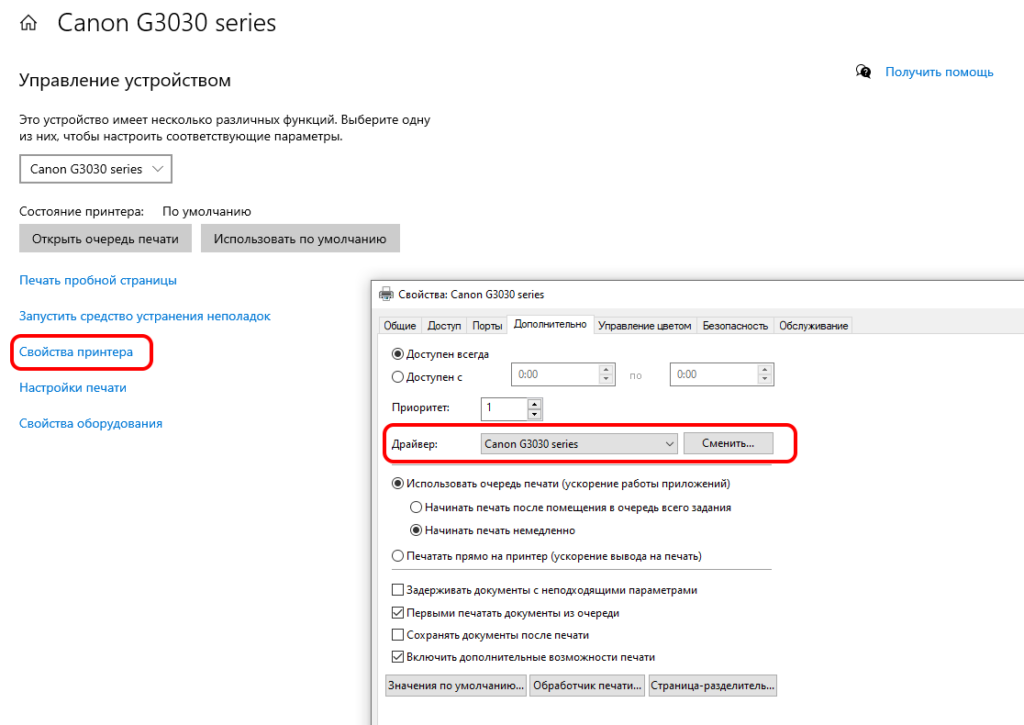Screen dimensions: 1024x725
Task: Open the Запустить средство устранения неполадок link
Action: (145, 316)
